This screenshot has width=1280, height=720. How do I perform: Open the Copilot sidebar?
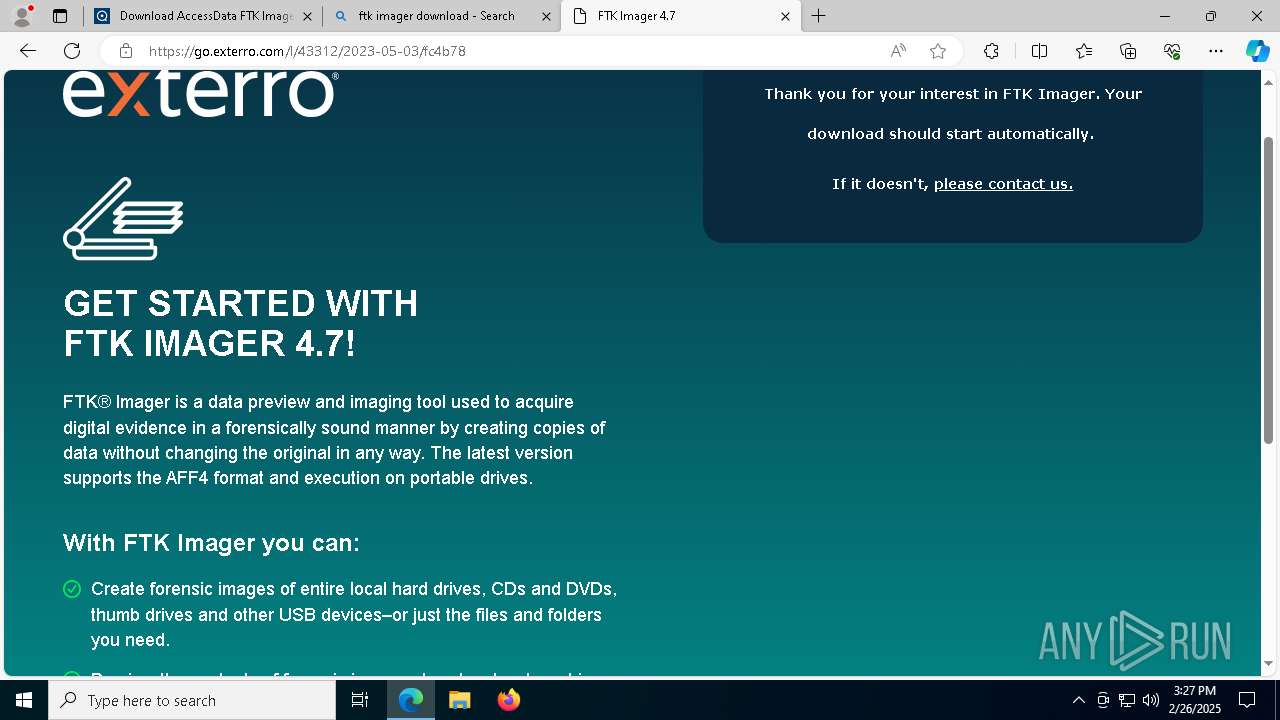pyautogui.click(x=1257, y=51)
